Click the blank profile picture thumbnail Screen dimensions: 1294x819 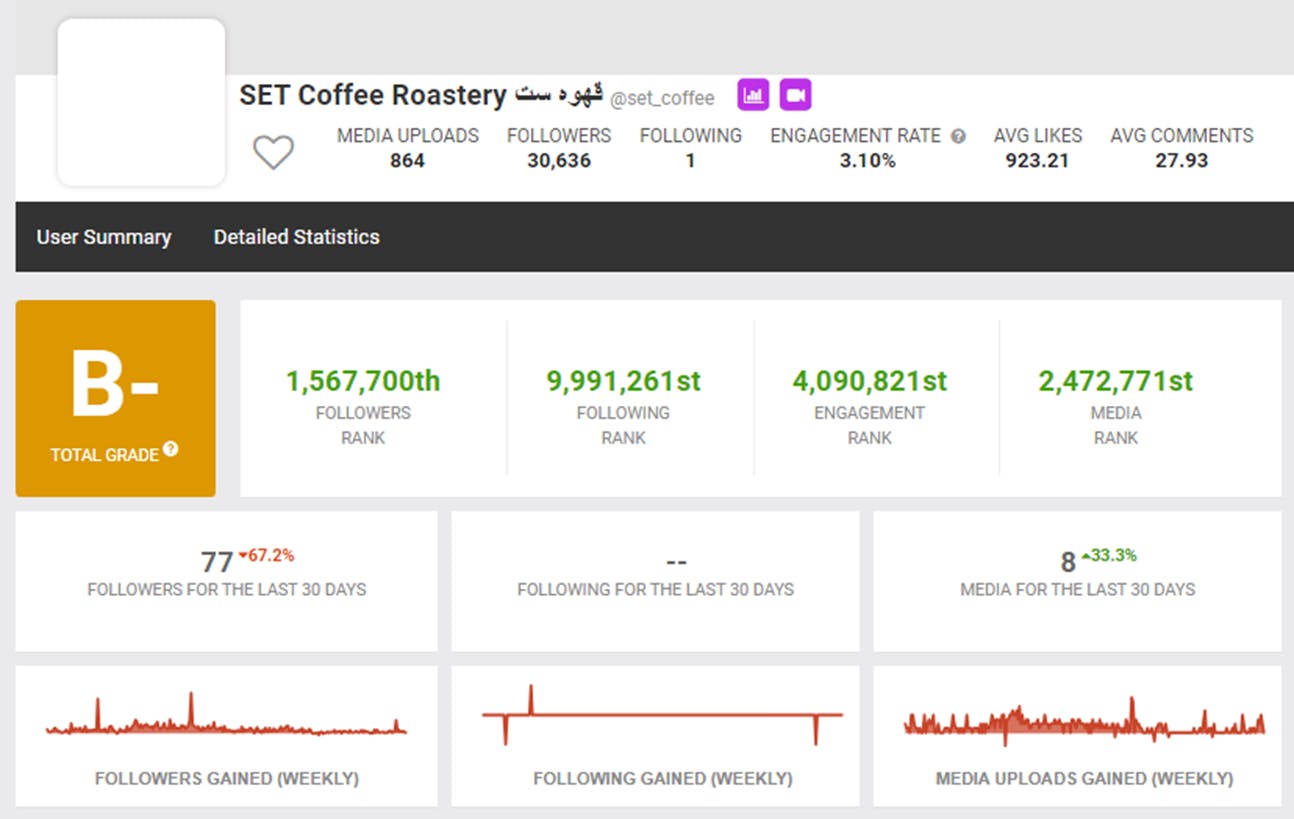tap(141, 102)
